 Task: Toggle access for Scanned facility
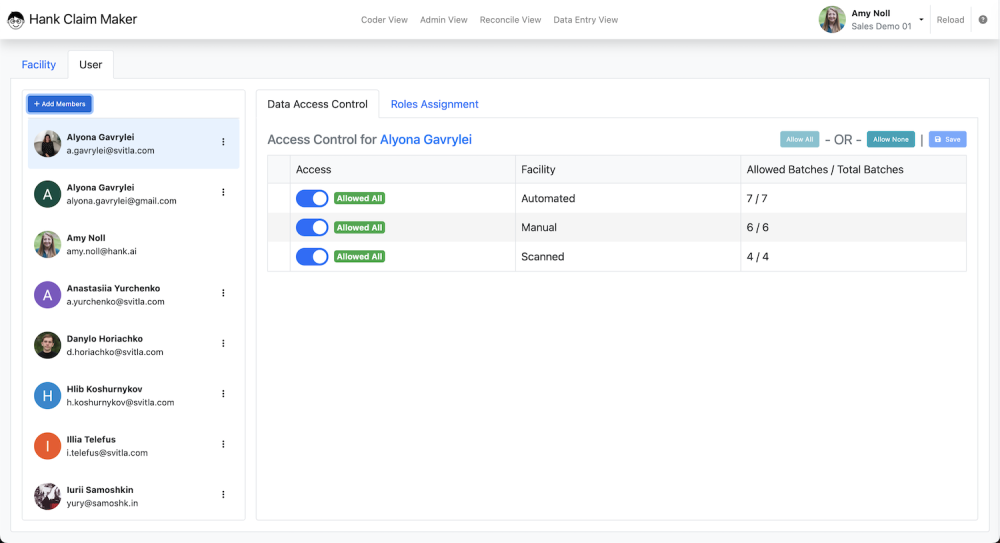(312, 257)
